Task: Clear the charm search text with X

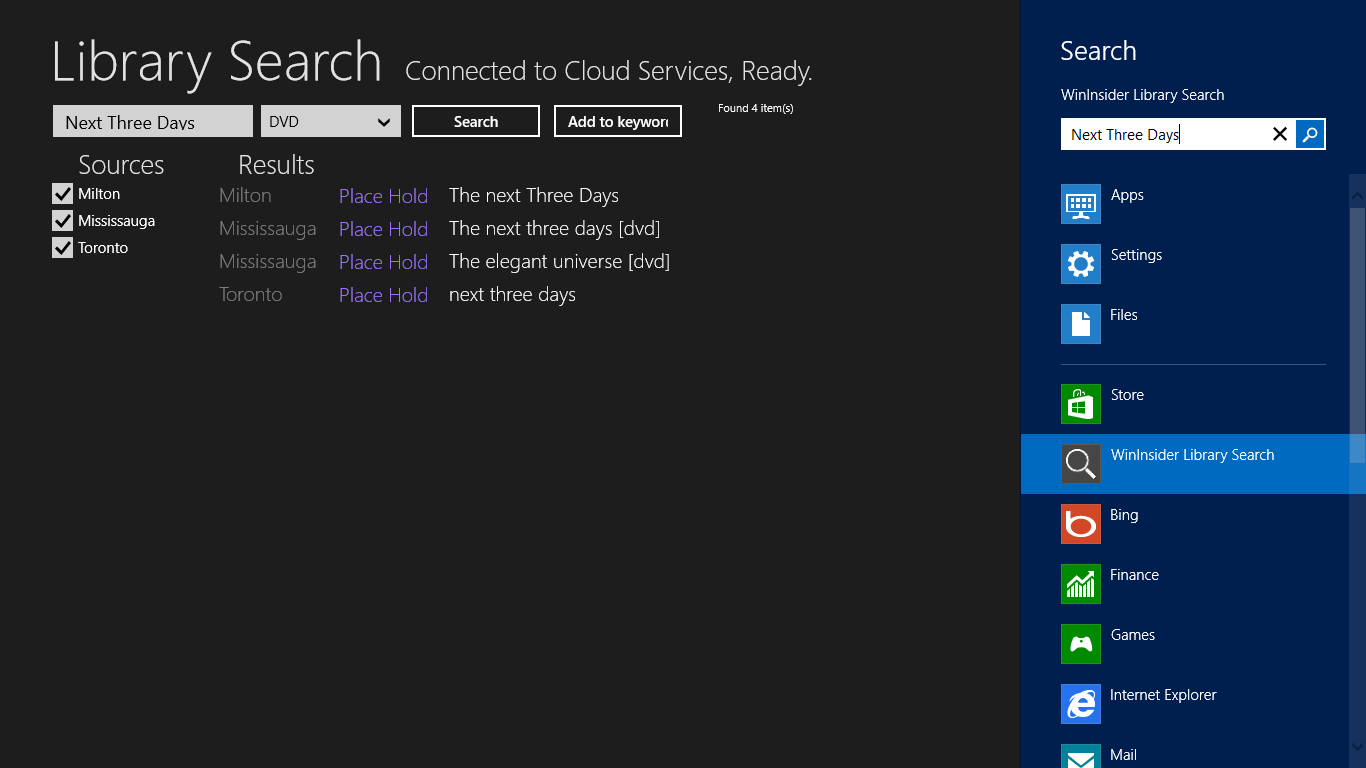Action: tap(1279, 134)
